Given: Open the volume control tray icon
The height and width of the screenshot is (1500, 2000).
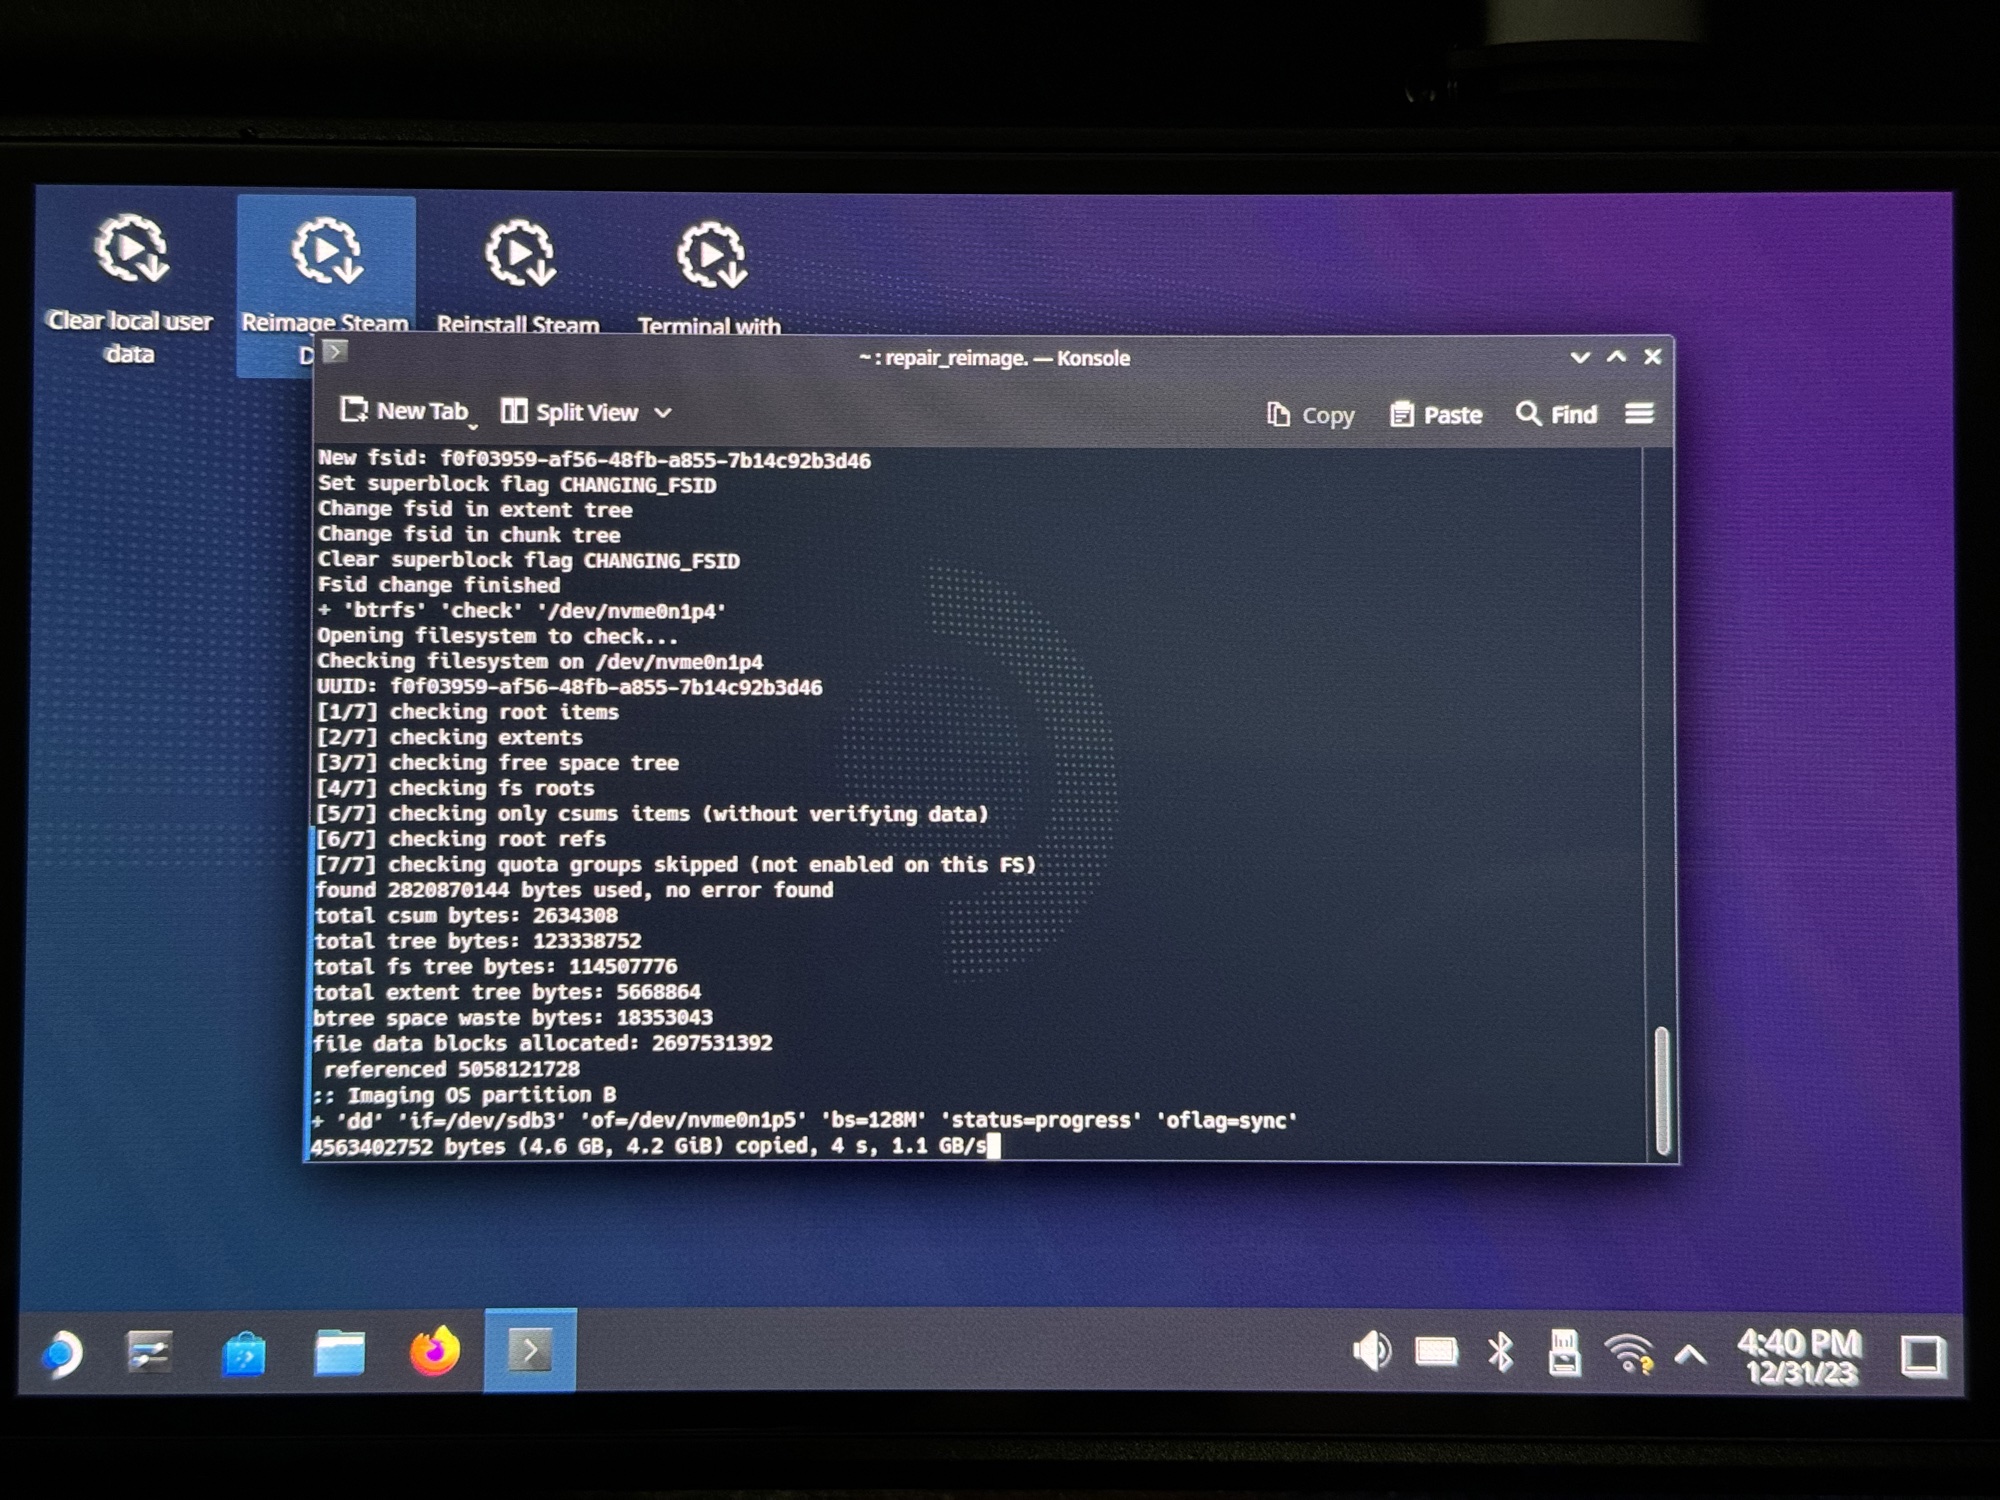Looking at the screenshot, I should (x=1371, y=1352).
